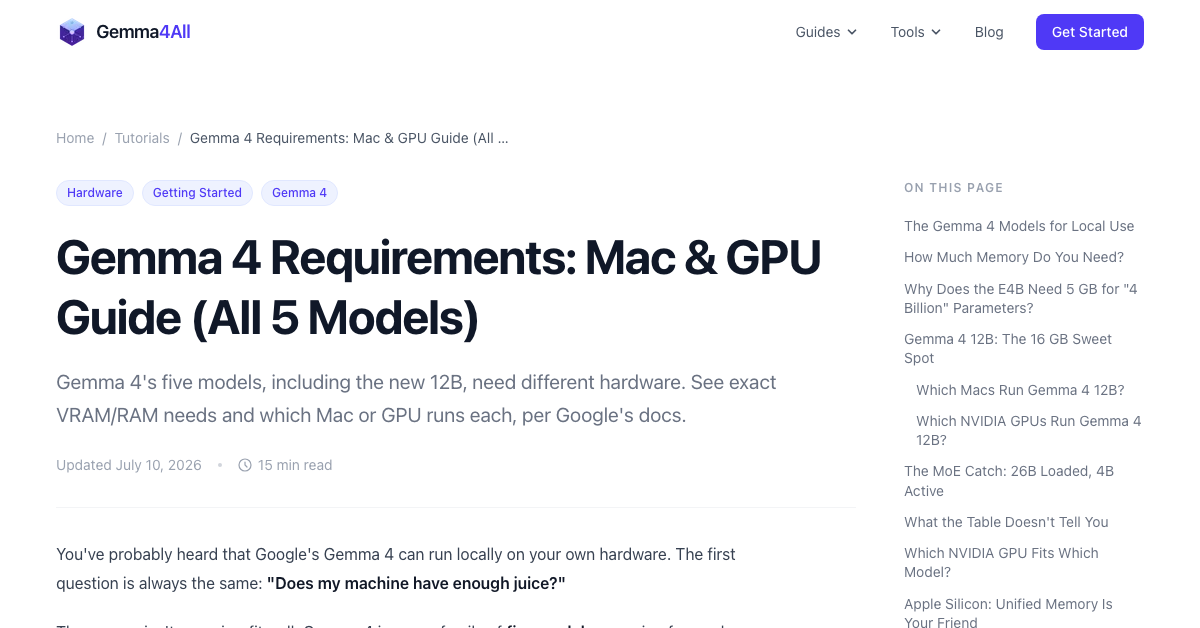Click the Get Started button
This screenshot has width=1200, height=628.
[1090, 32]
